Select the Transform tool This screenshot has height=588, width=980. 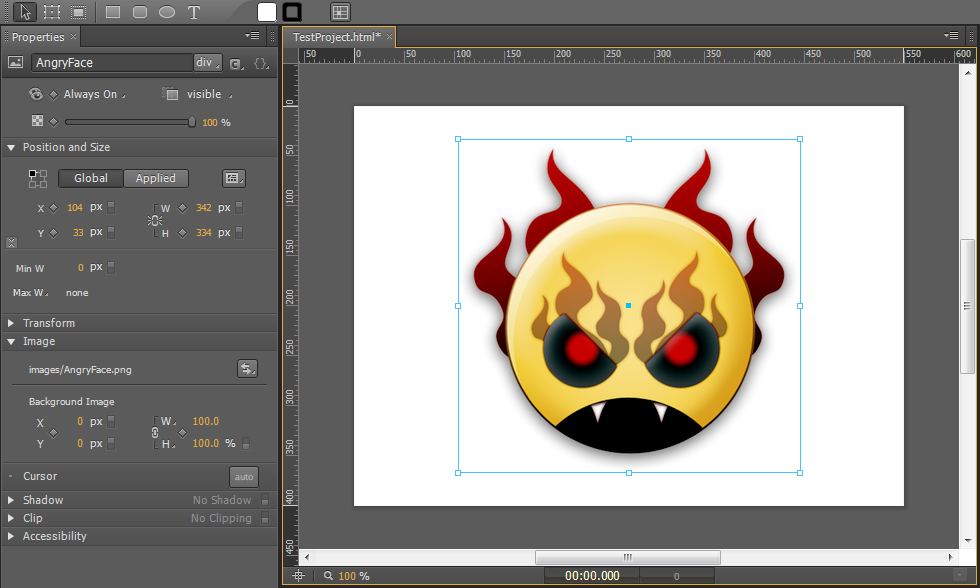click(52, 12)
